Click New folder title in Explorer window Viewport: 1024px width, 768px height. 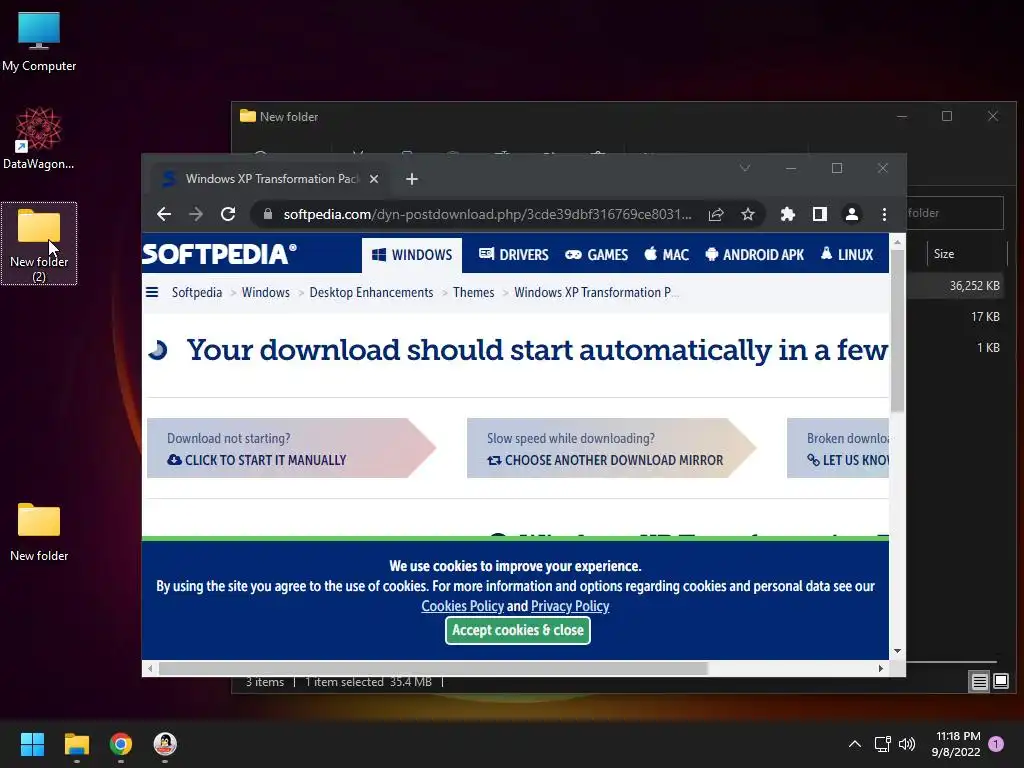pos(289,117)
